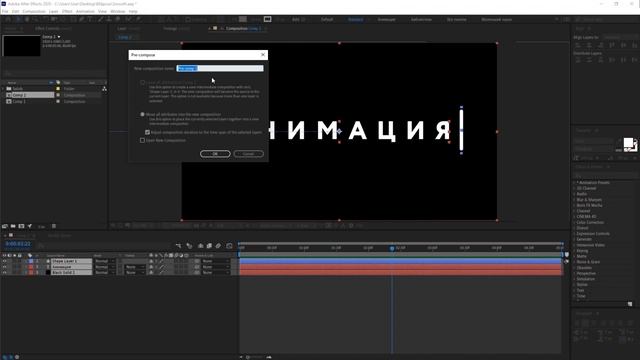Click the Comp 1 project thumbnail
This screenshot has width=640, height=360.
pos(21,45)
